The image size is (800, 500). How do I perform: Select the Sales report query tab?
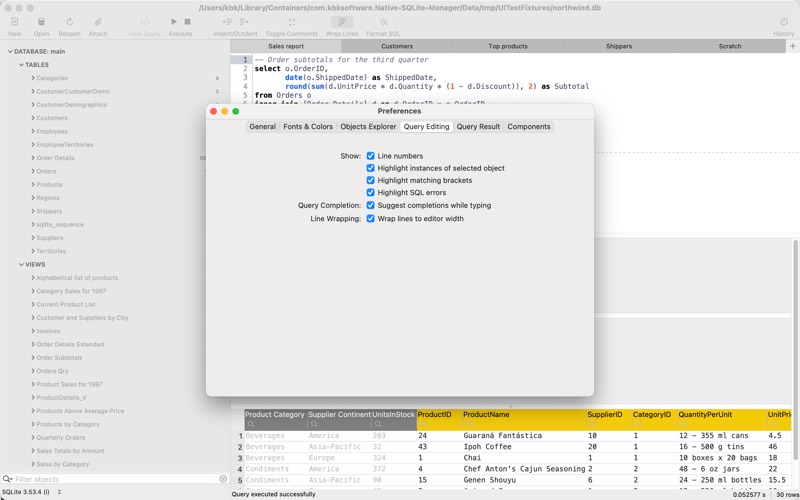286,46
